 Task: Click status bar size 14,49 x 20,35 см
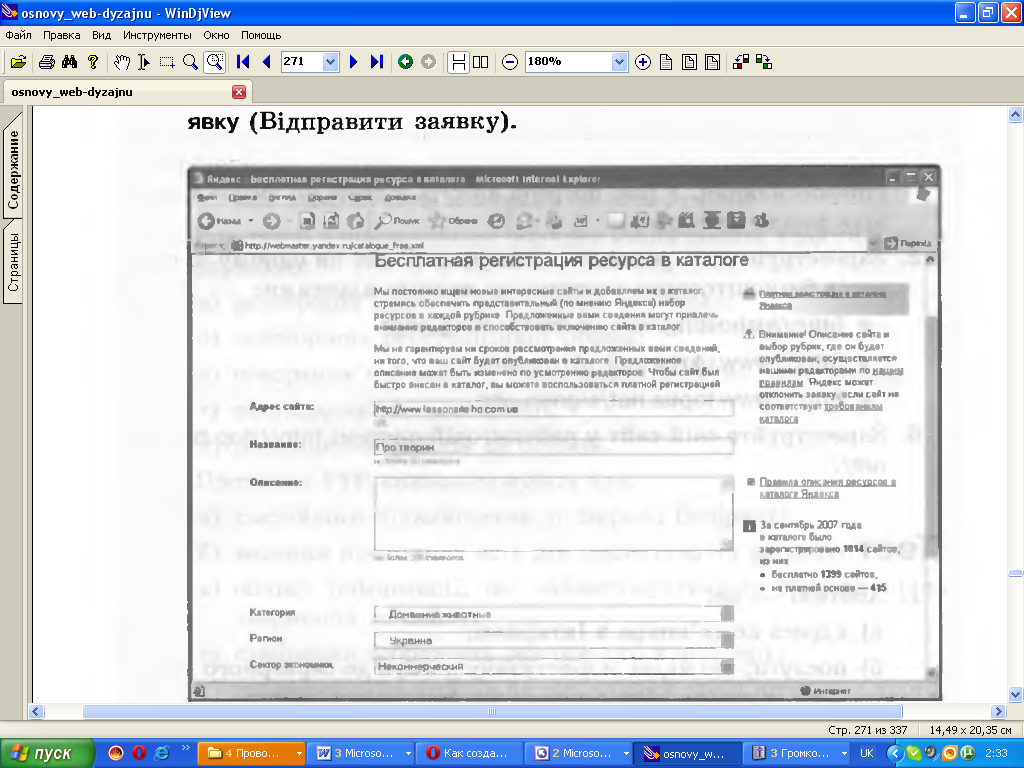(970, 730)
